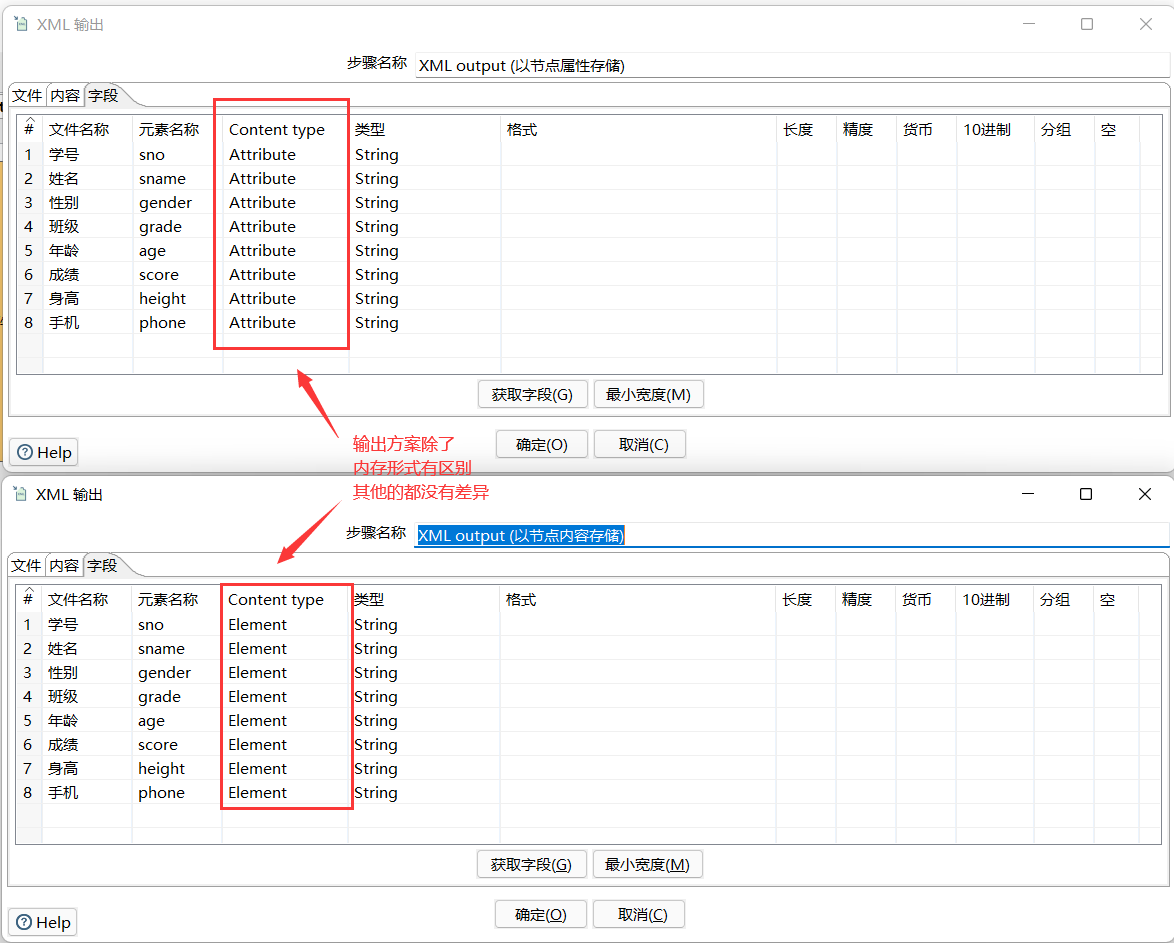
Task: Click XML output icon in upper window title
Action: [x=21, y=24]
